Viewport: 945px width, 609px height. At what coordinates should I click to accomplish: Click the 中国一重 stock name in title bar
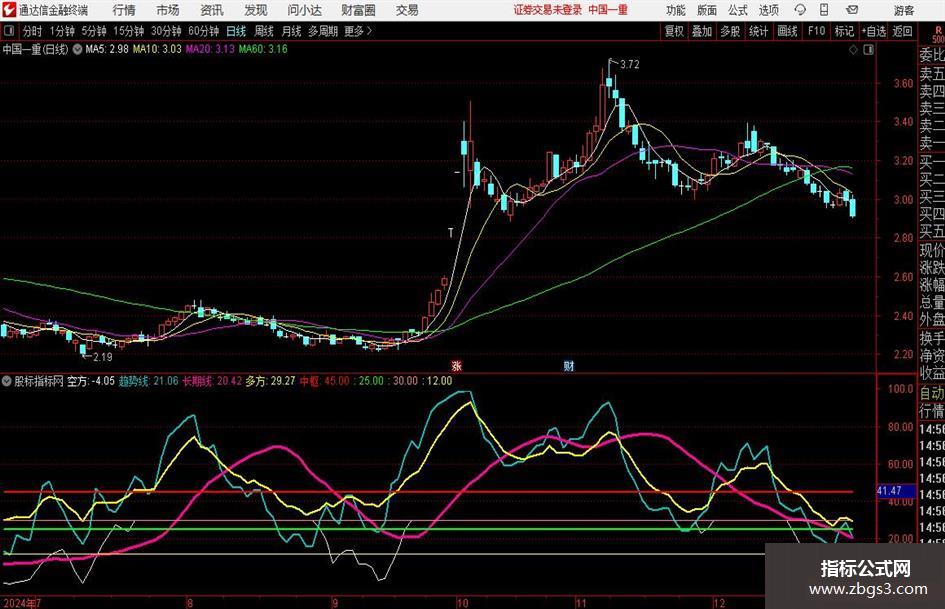coord(608,10)
